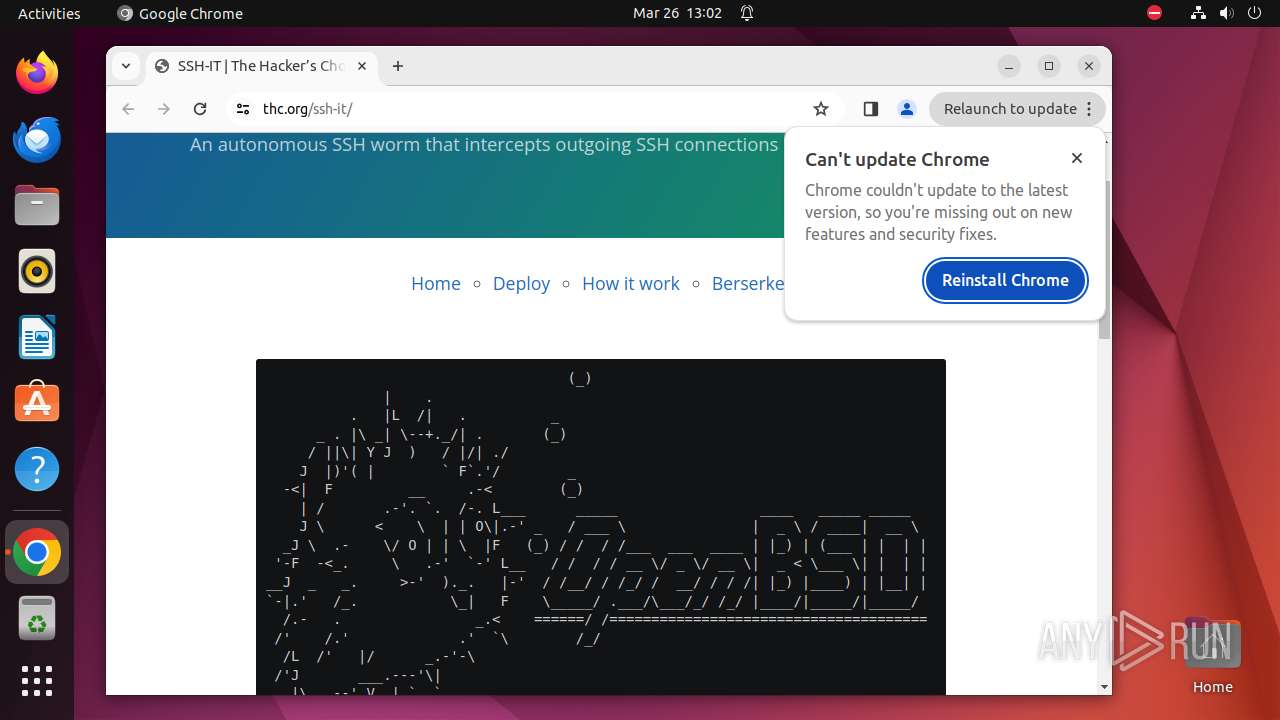Launch LibreOffice Writer from the dock
The height and width of the screenshot is (720, 1280).
[37, 337]
